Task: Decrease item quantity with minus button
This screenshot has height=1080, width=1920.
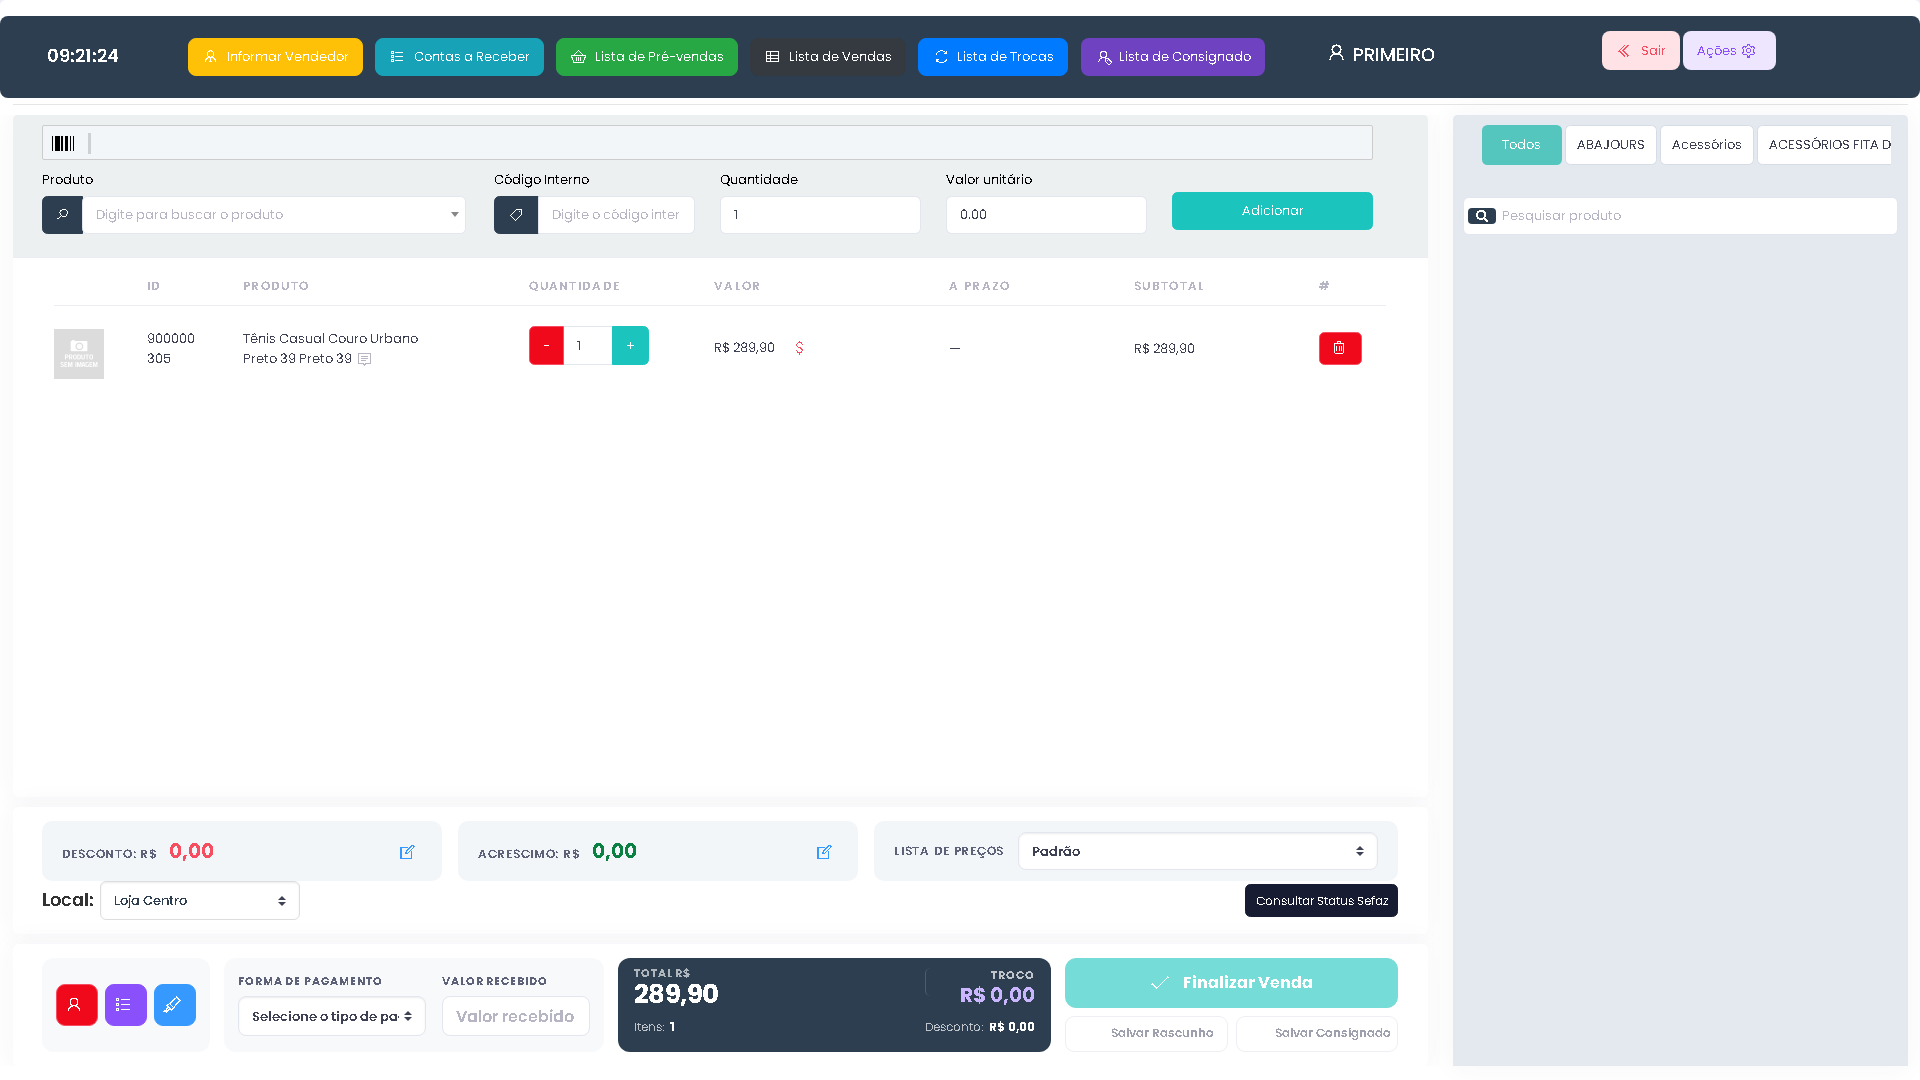Action: [546, 346]
